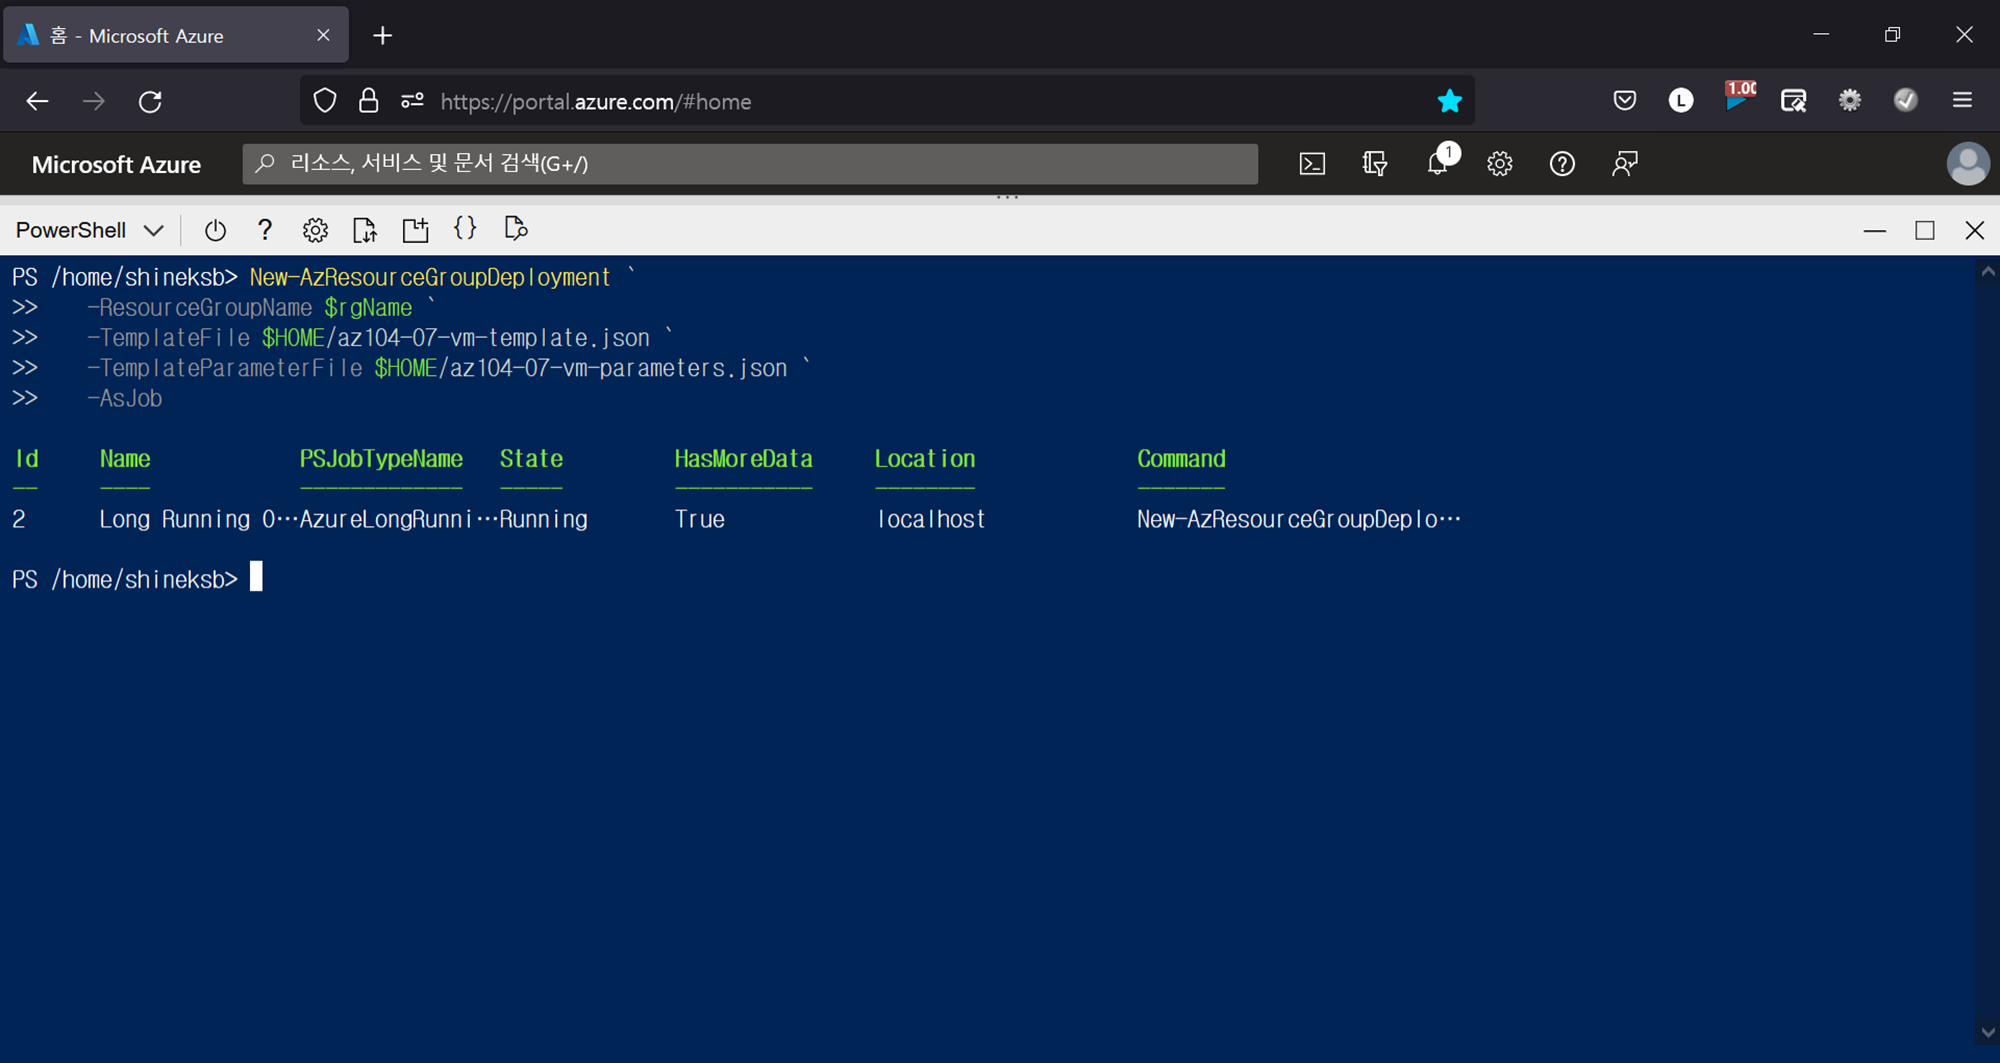Click the browser forward arrow
Image resolution: width=2000 pixels, height=1063 pixels.
(x=94, y=101)
